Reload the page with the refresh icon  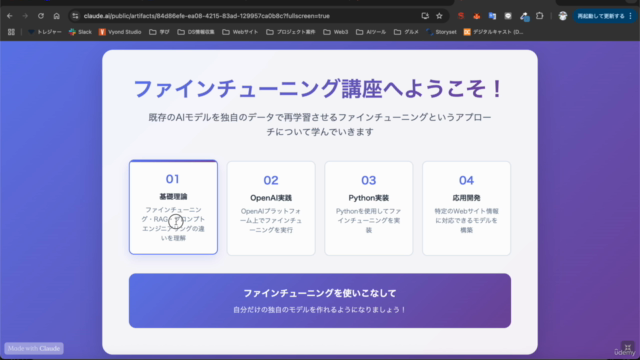point(41,16)
